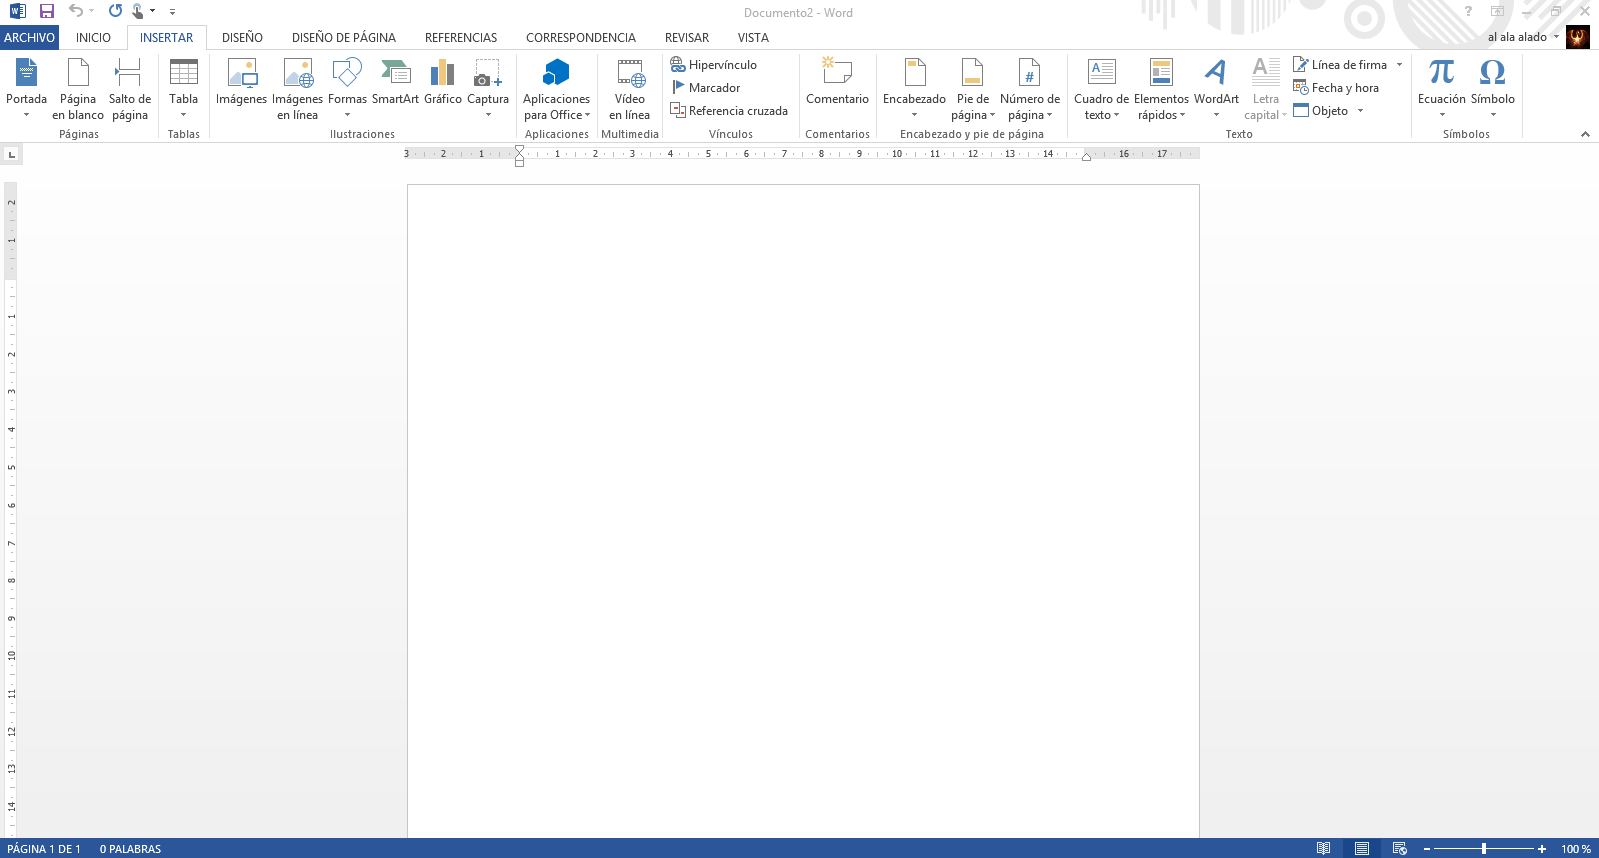The width and height of the screenshot is (1599, 858).
Task: Click the zoom slider handle in status bar
Action: click(1484, 848)
